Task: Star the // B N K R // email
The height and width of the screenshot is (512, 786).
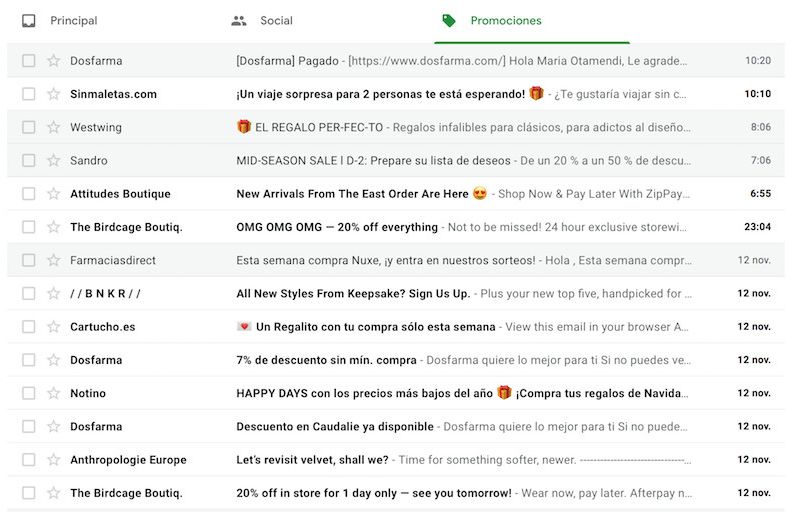Action: [x=54, y=293]
